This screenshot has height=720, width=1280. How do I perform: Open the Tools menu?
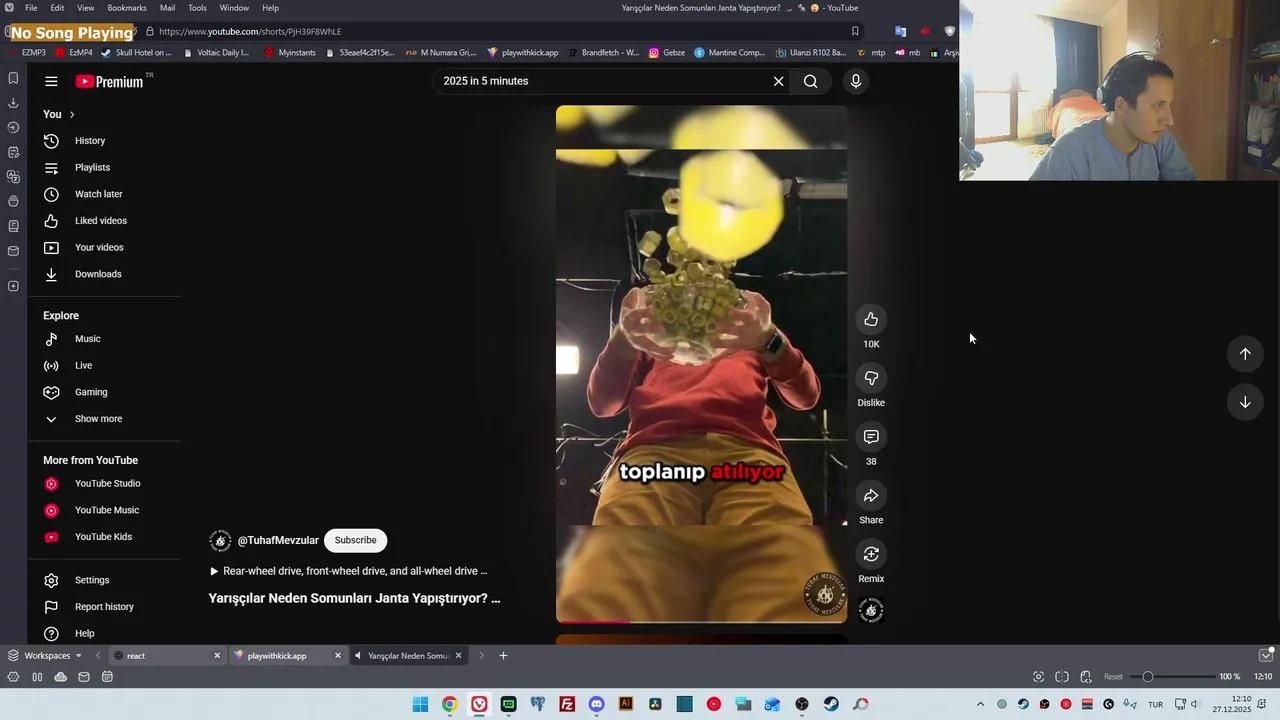click(x=198, y=8)
